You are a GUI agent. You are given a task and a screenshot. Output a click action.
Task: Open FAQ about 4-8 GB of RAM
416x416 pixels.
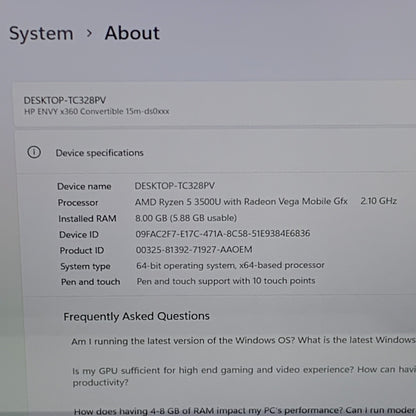pos(245,411)
